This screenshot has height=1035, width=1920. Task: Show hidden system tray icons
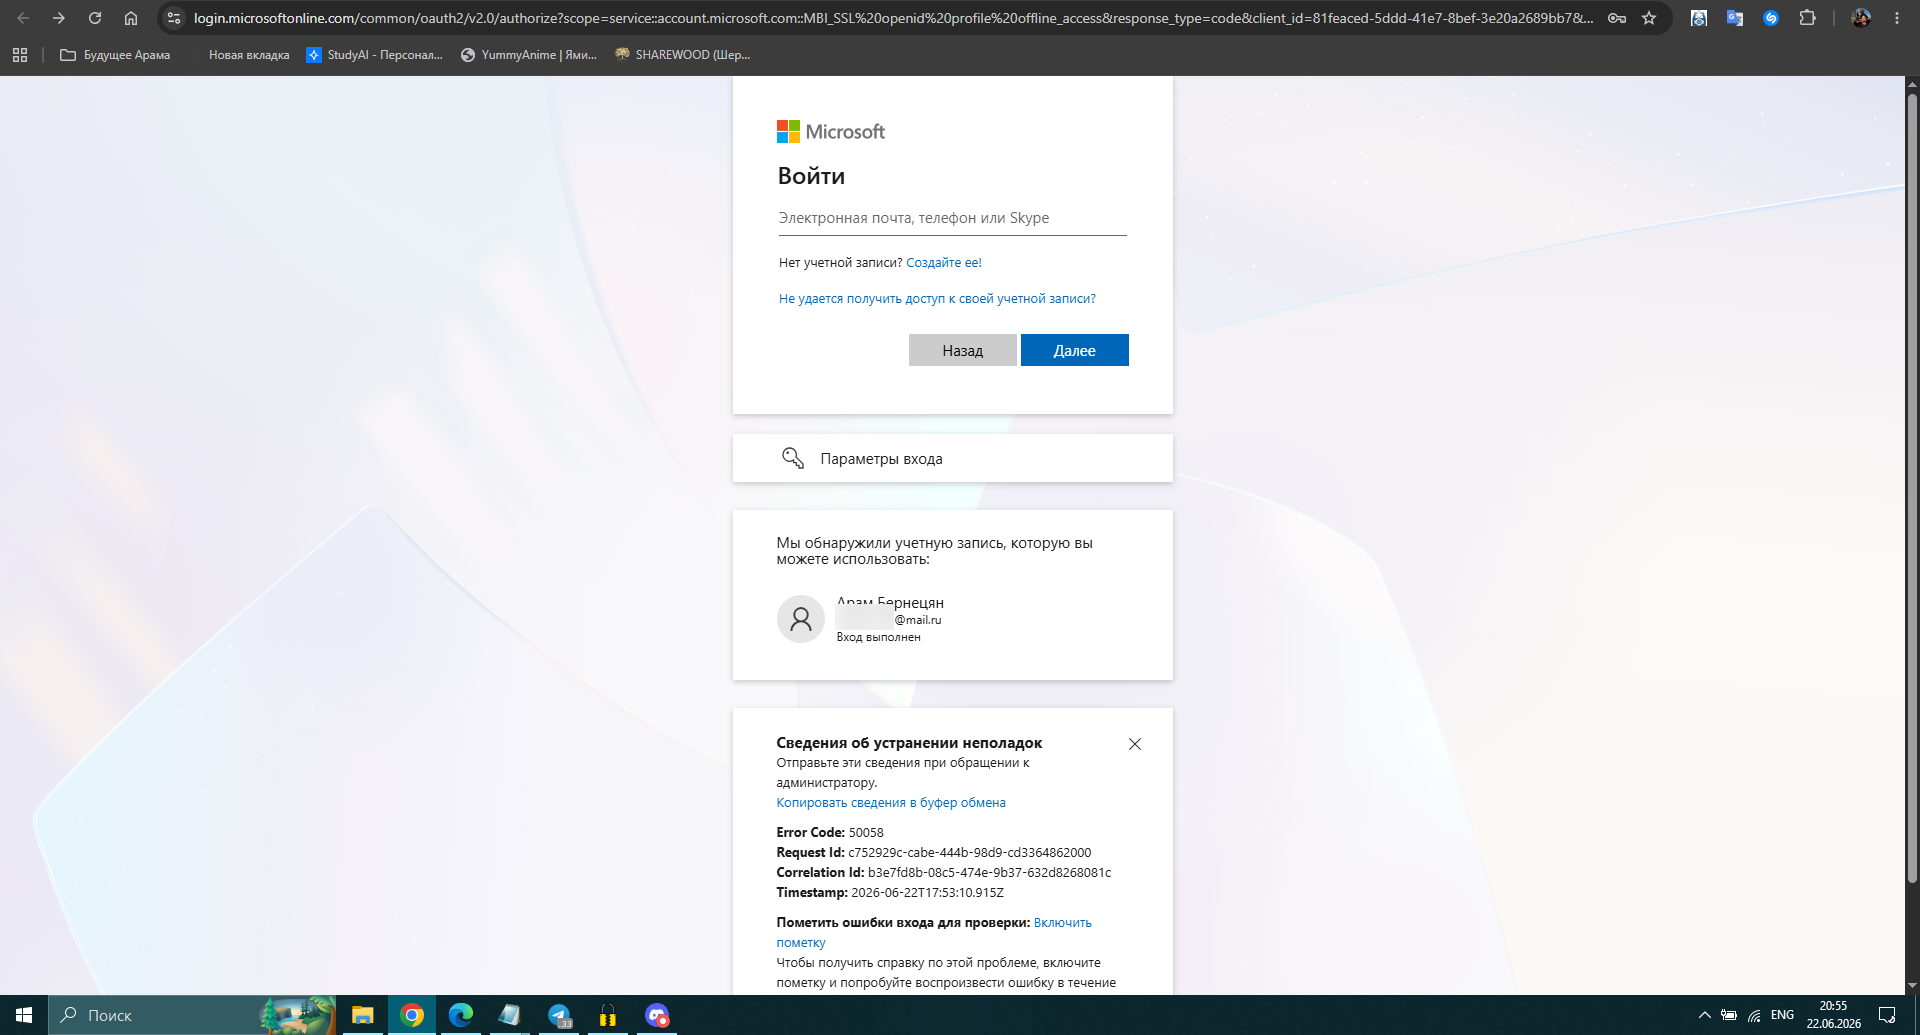(x=1705, y=1015)
